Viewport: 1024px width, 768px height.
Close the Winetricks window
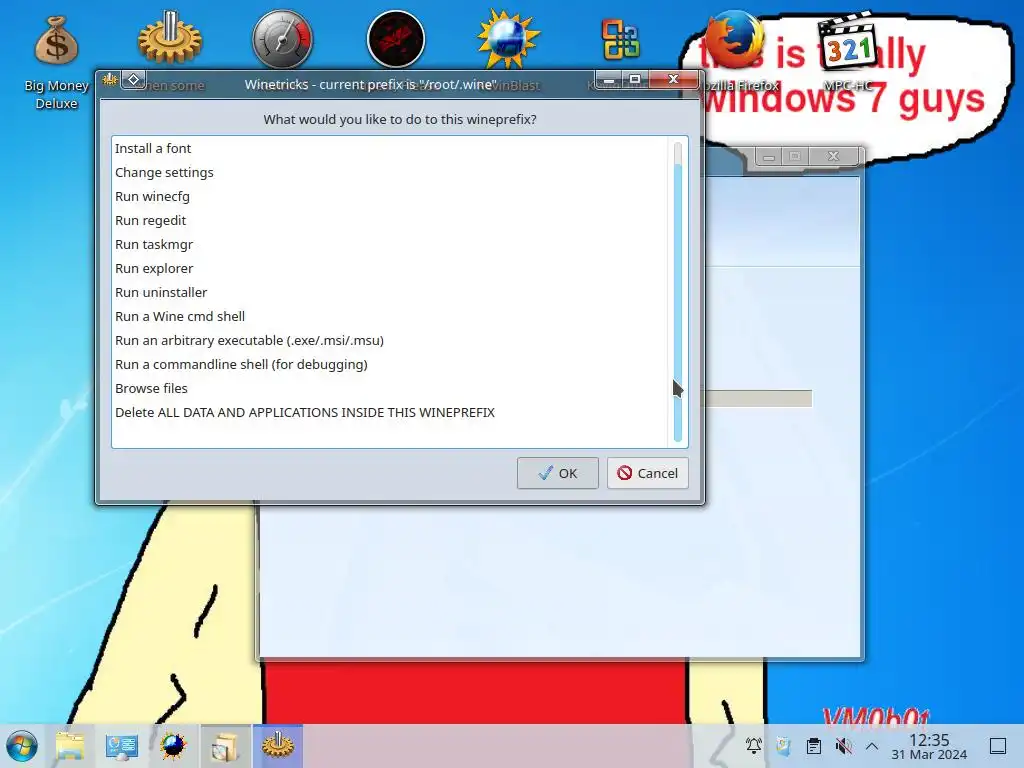[673, 79]
